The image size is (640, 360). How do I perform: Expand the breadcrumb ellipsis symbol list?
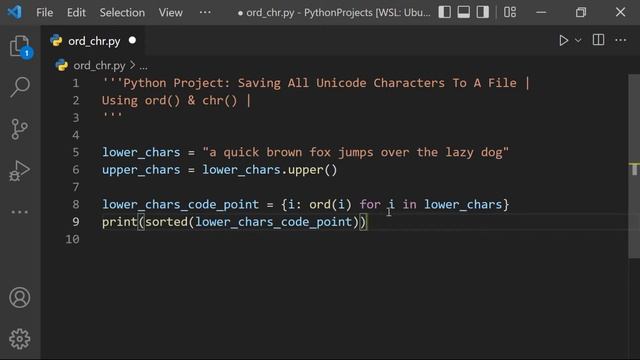[143, 66]
